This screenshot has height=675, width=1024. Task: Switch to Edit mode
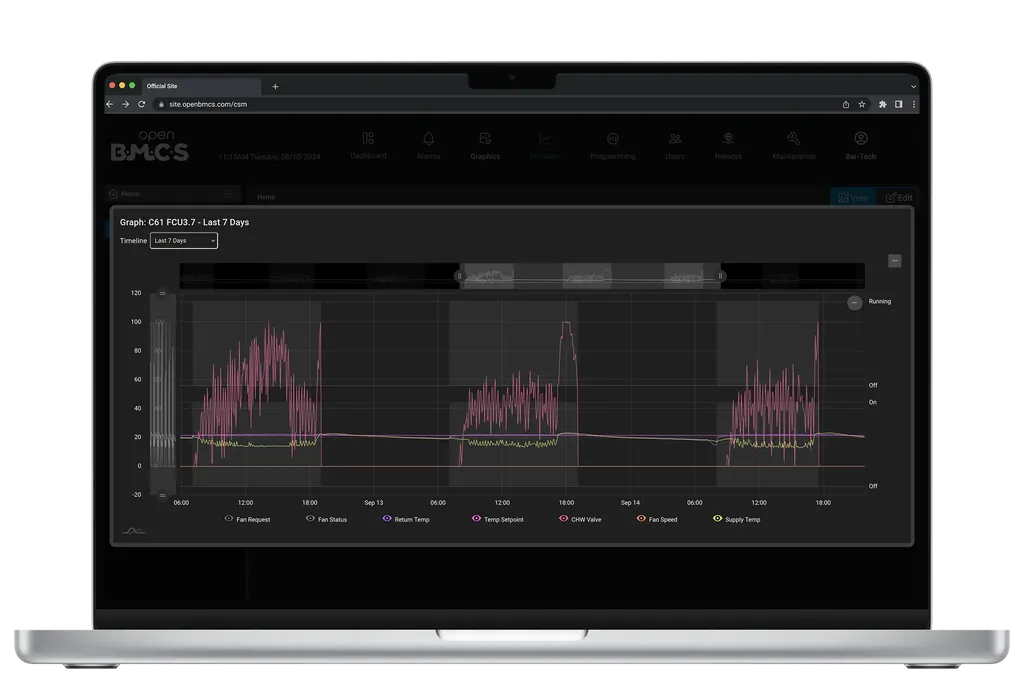pos(899,197)
